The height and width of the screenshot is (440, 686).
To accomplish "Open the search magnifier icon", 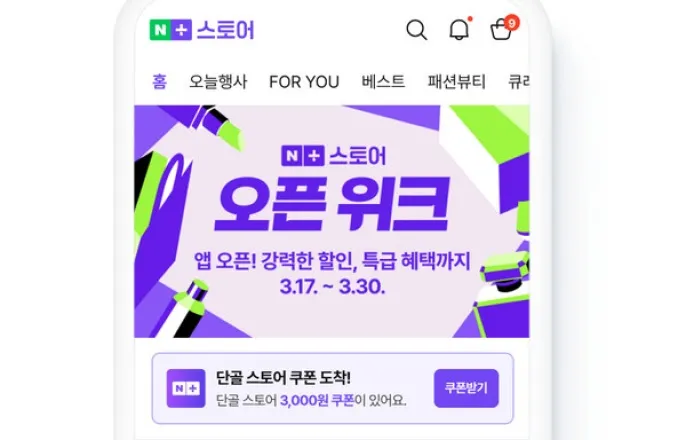I will [416, 30].
